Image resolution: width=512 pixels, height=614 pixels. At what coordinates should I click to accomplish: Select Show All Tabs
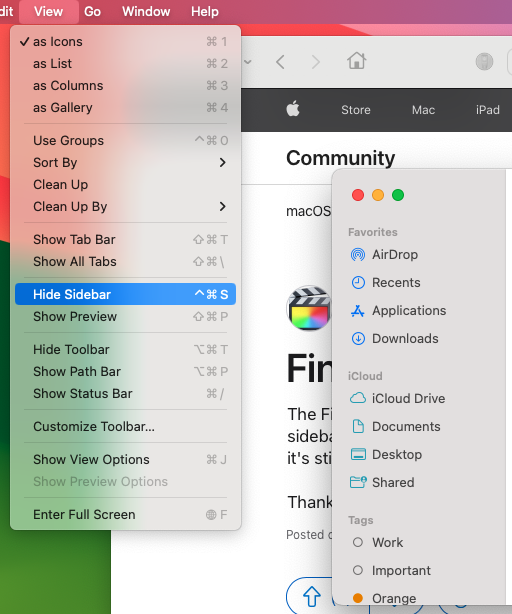coord(125,261)
